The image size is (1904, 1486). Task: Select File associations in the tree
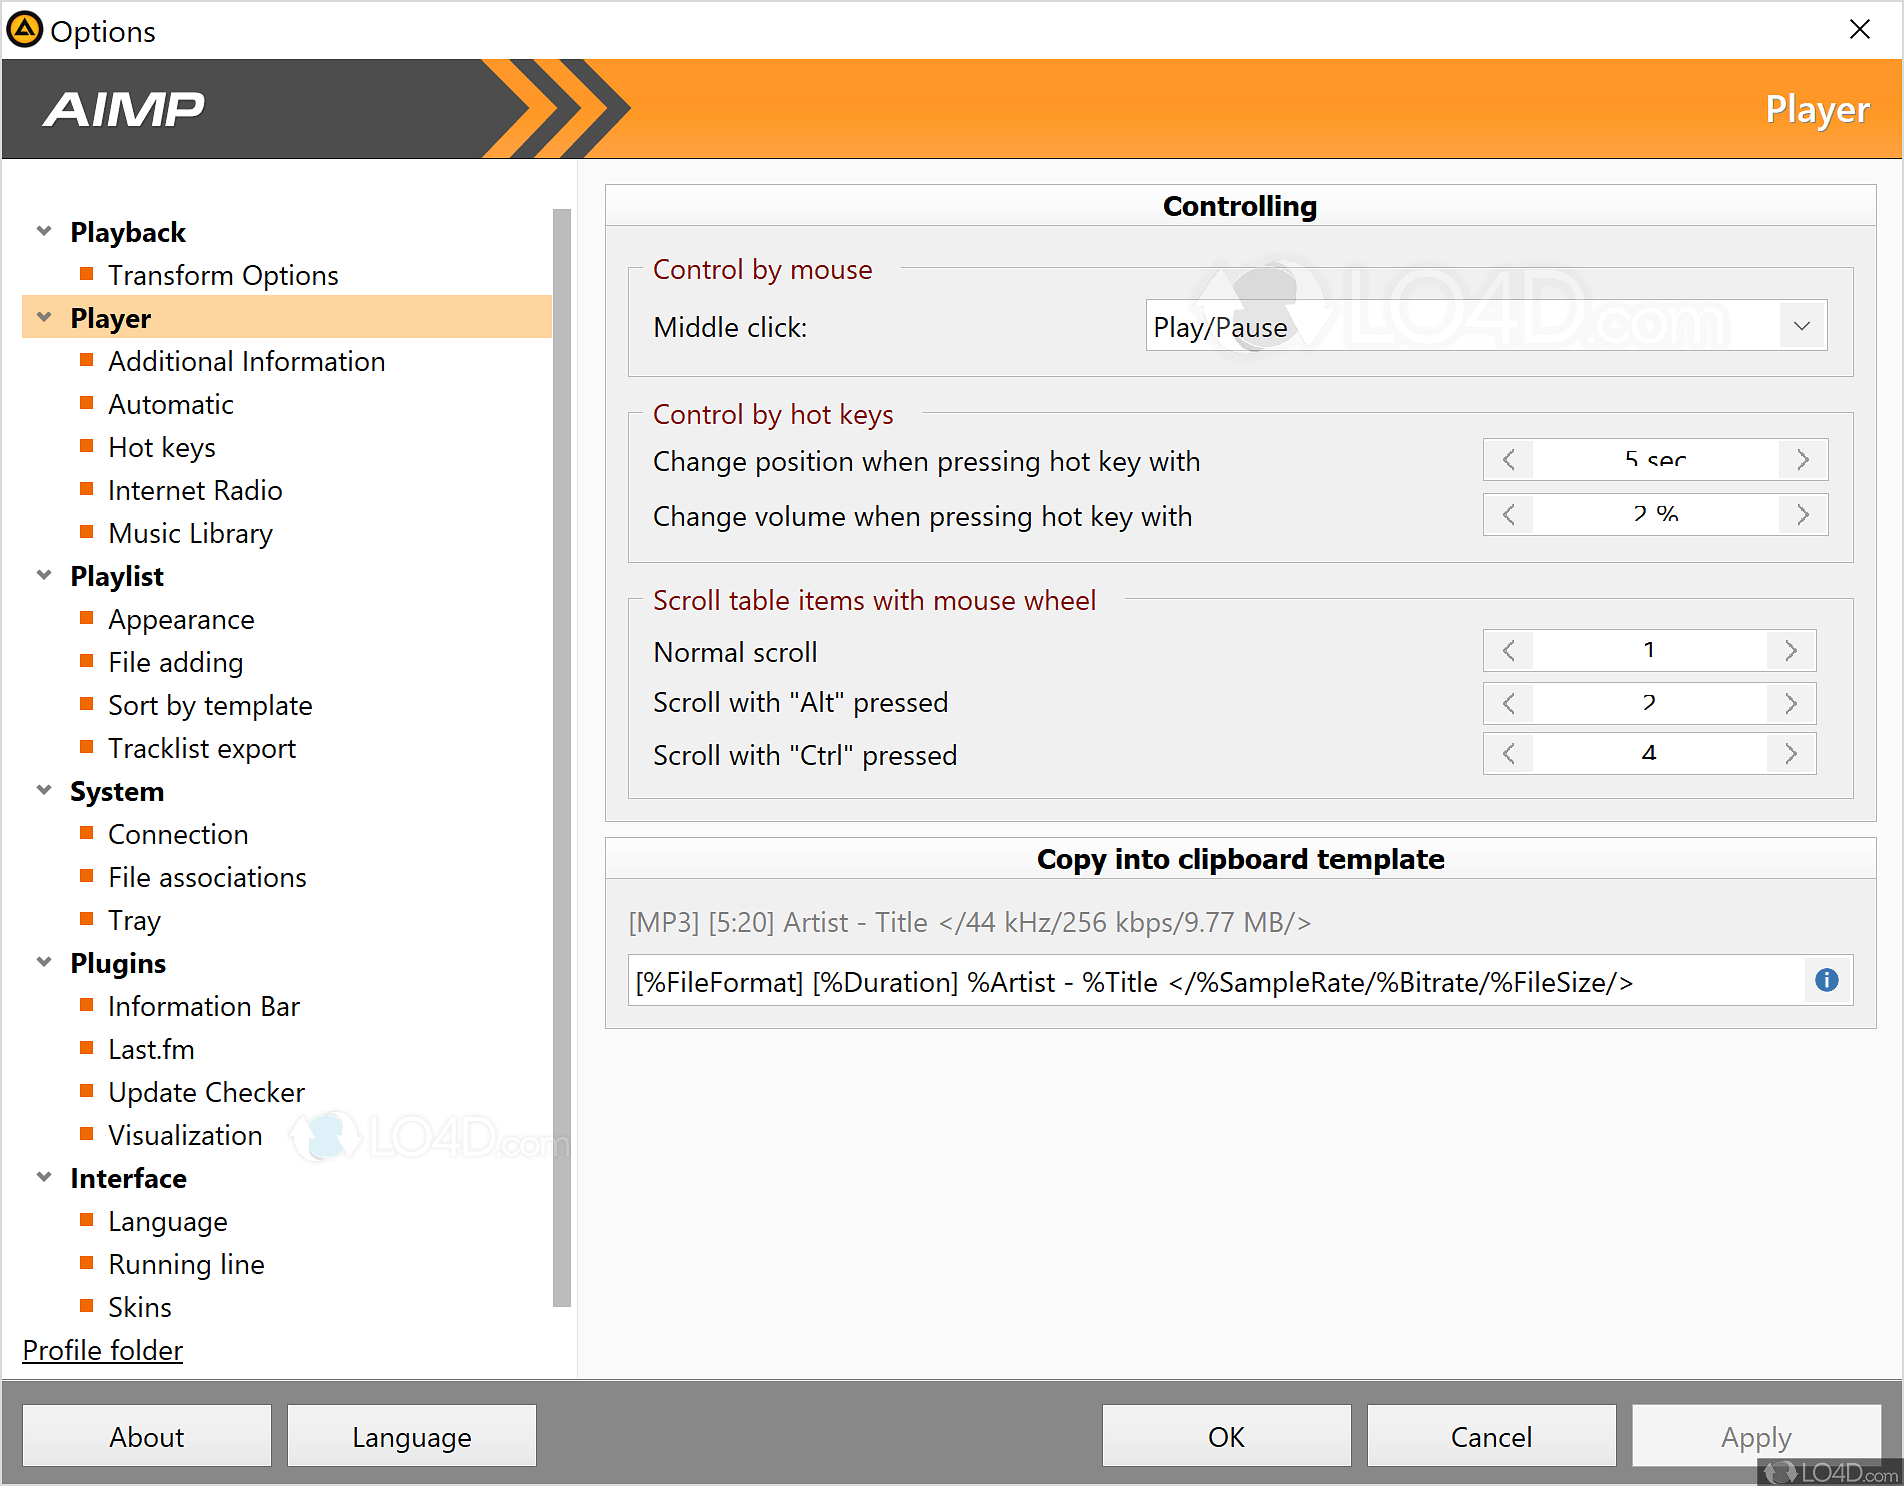207,877
